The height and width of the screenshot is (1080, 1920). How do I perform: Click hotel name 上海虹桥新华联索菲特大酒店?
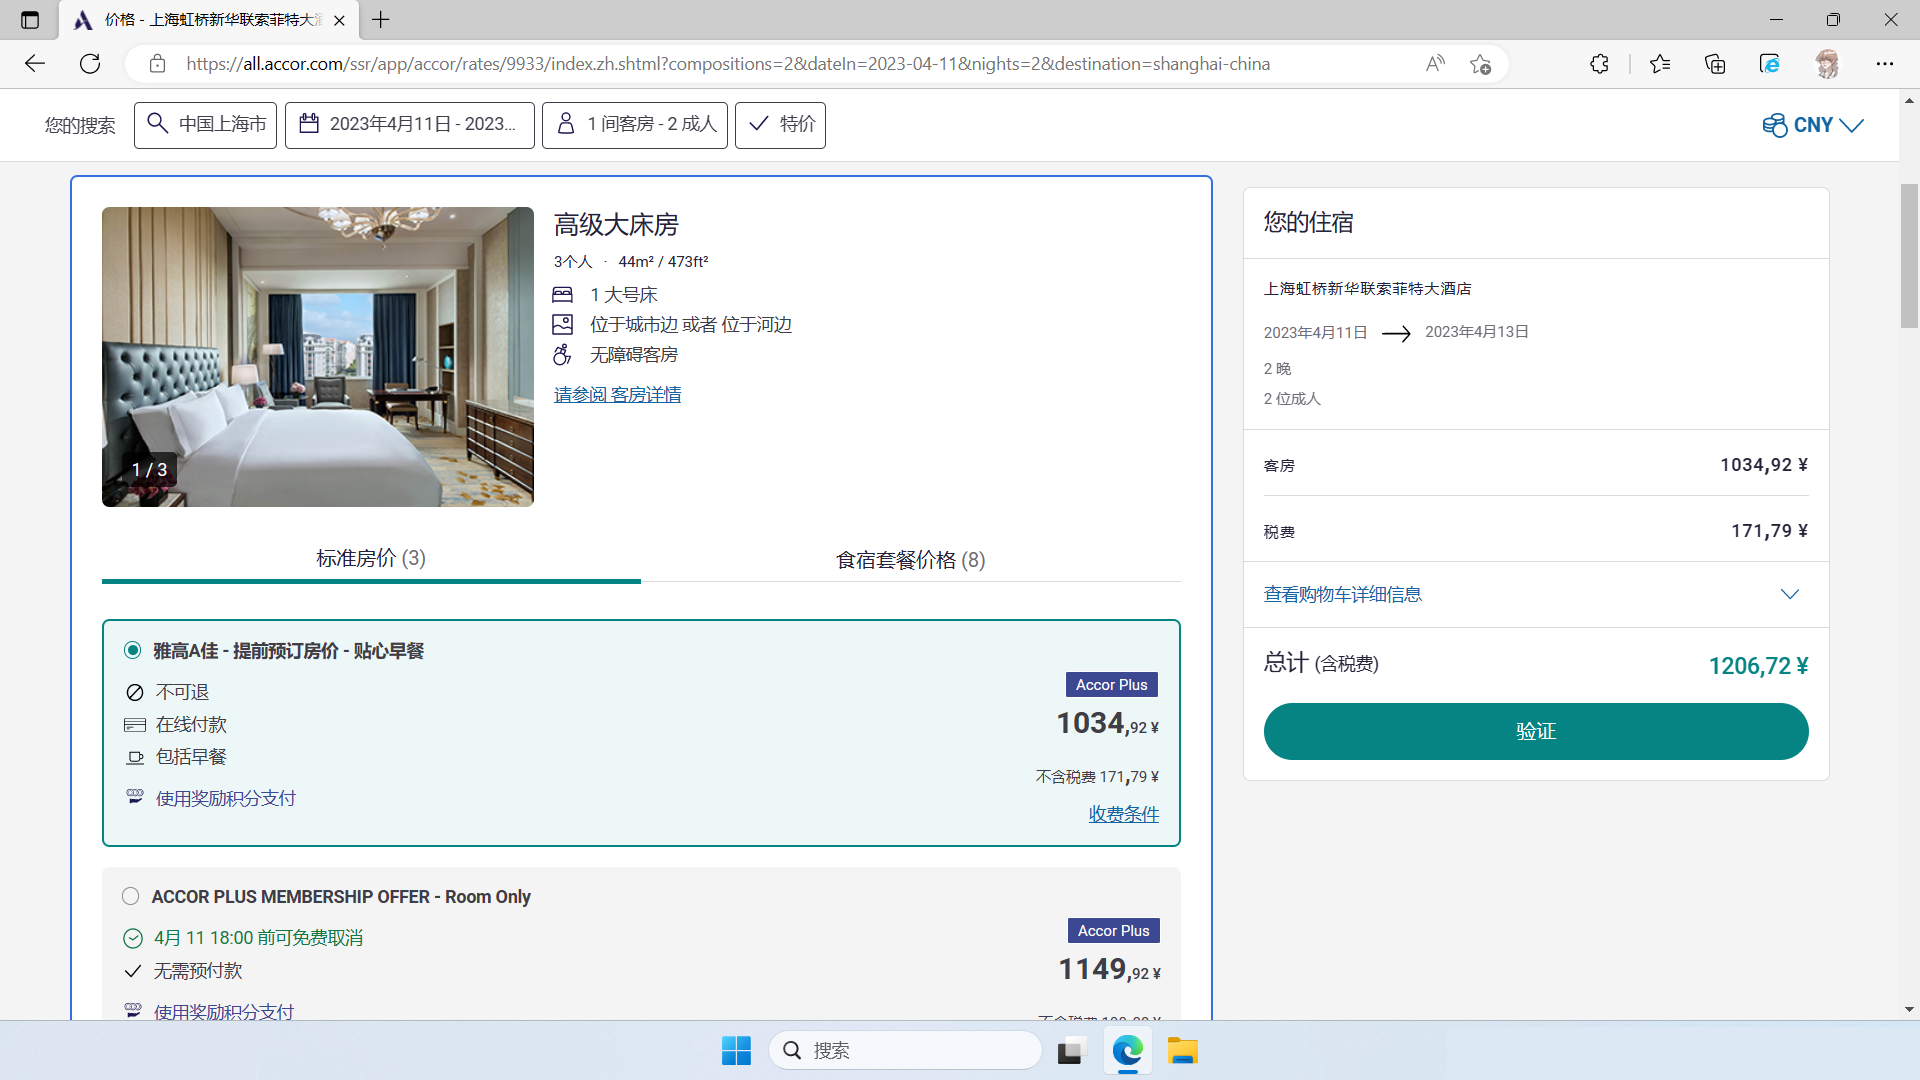click(x=1367, y=289)
